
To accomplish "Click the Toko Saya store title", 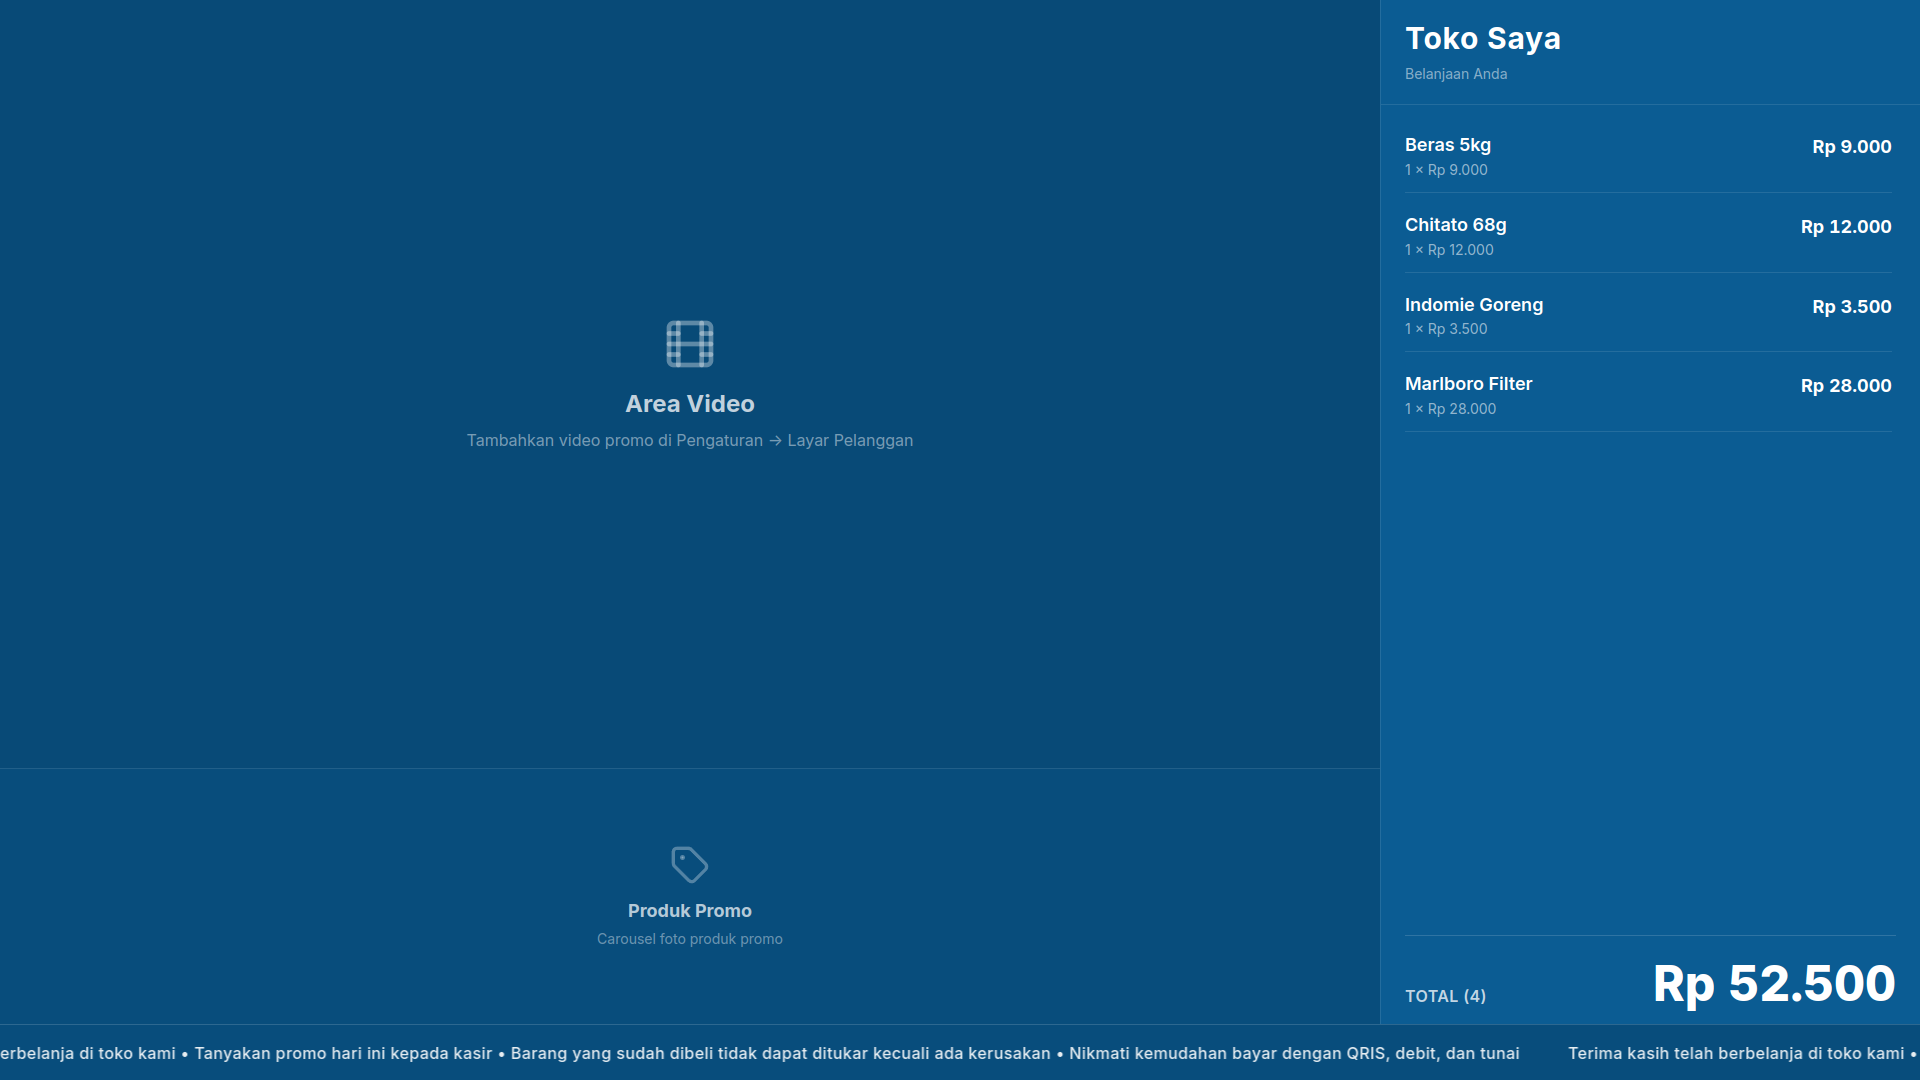I will [x=1483, y=38].
